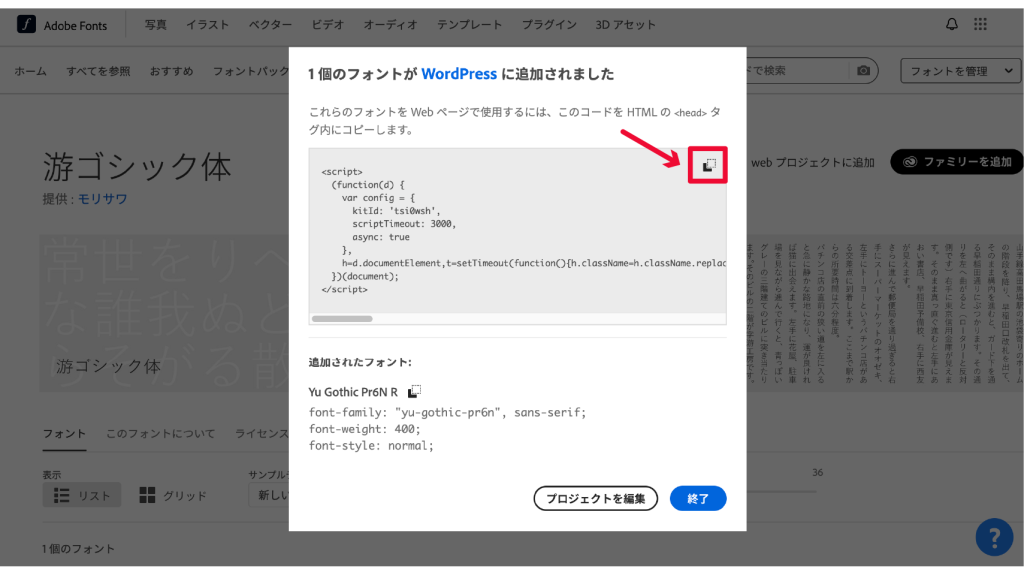Image resolution: width=1024 pixels, height=575 pixels.
Task: Open the help question mark bubble
Action: point(994,537)
